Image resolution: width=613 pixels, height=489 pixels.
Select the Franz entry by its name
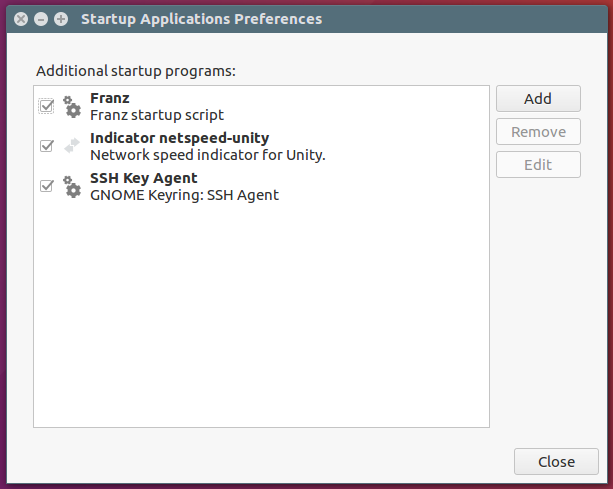[x=109, y=98]
